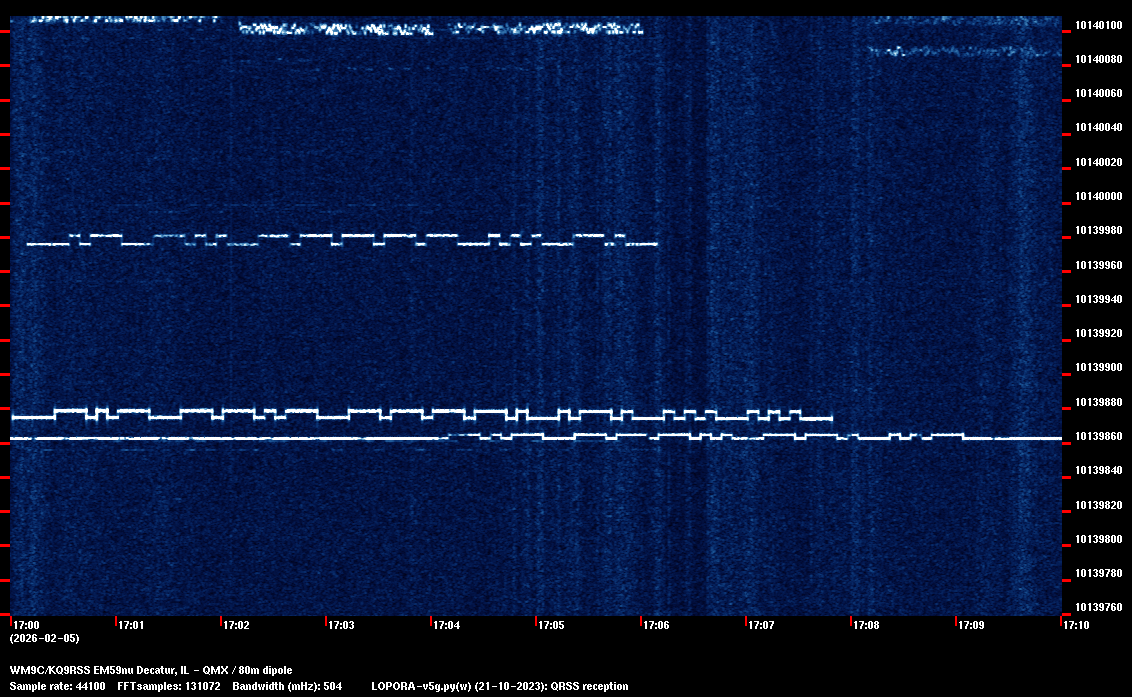
Task: Click the WM9C/KQ9RSS station caption text
Action: tap(151, 670)
